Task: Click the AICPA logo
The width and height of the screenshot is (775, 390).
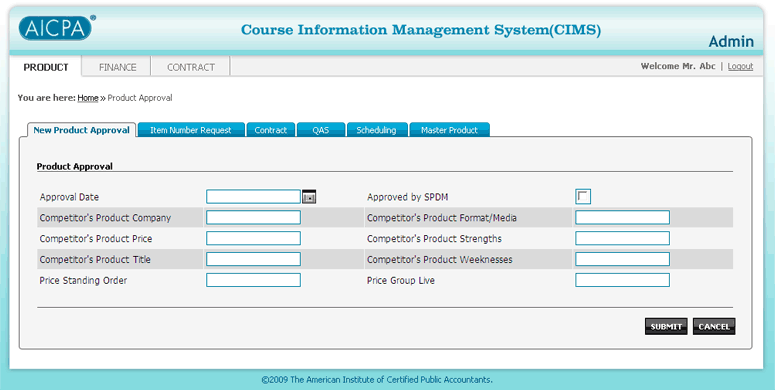Action: 56,28
